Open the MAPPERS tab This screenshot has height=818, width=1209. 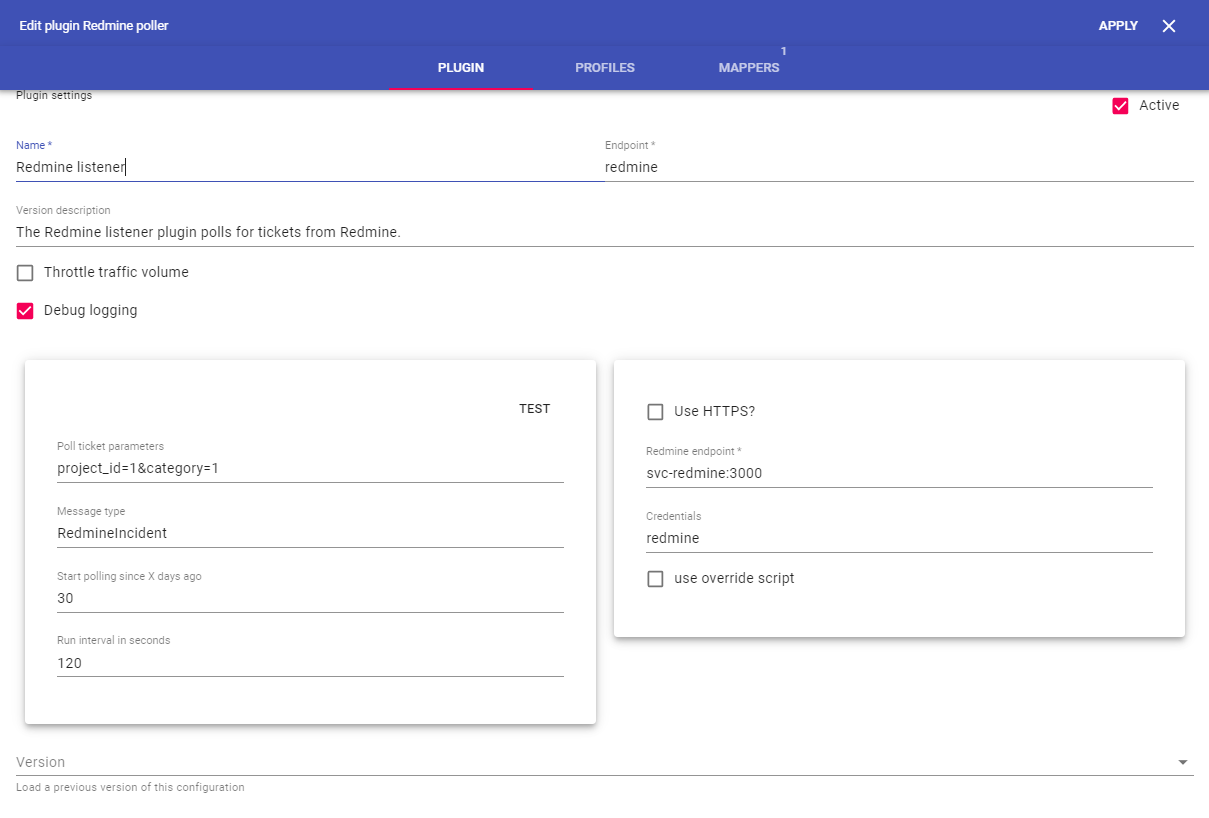[x=749, y=68]
